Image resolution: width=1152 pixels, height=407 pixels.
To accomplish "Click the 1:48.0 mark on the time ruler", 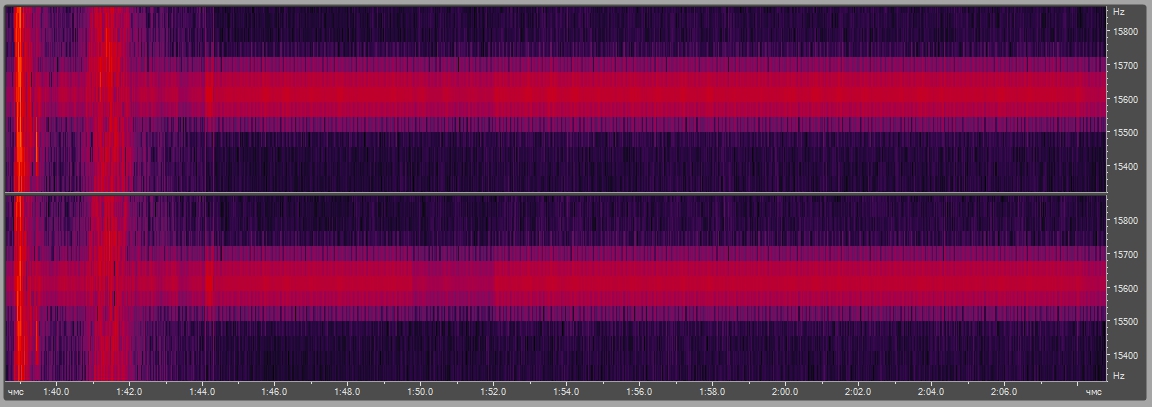I will pyautogui.click(x=348, y=392).
